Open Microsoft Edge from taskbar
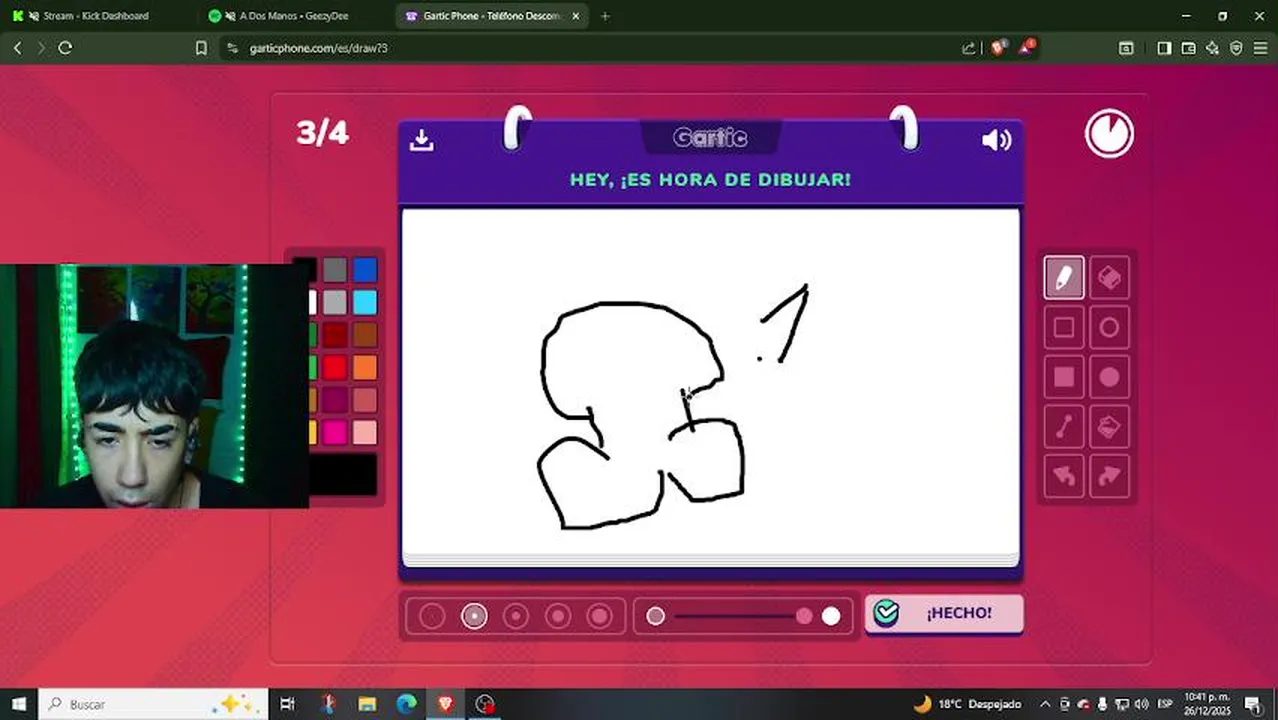 click(406, 704)
